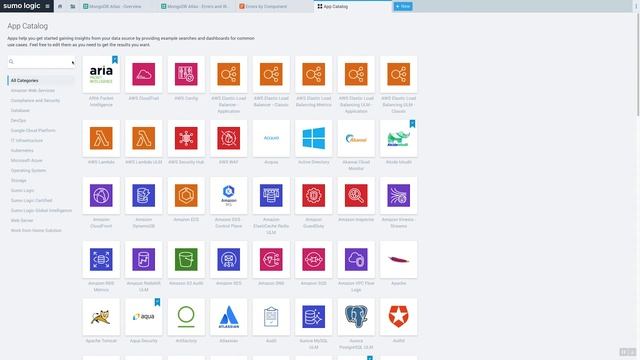Open the Amazon S3 Audit app
The width and height of the screenshot is (640, 360).
point(186,260)
